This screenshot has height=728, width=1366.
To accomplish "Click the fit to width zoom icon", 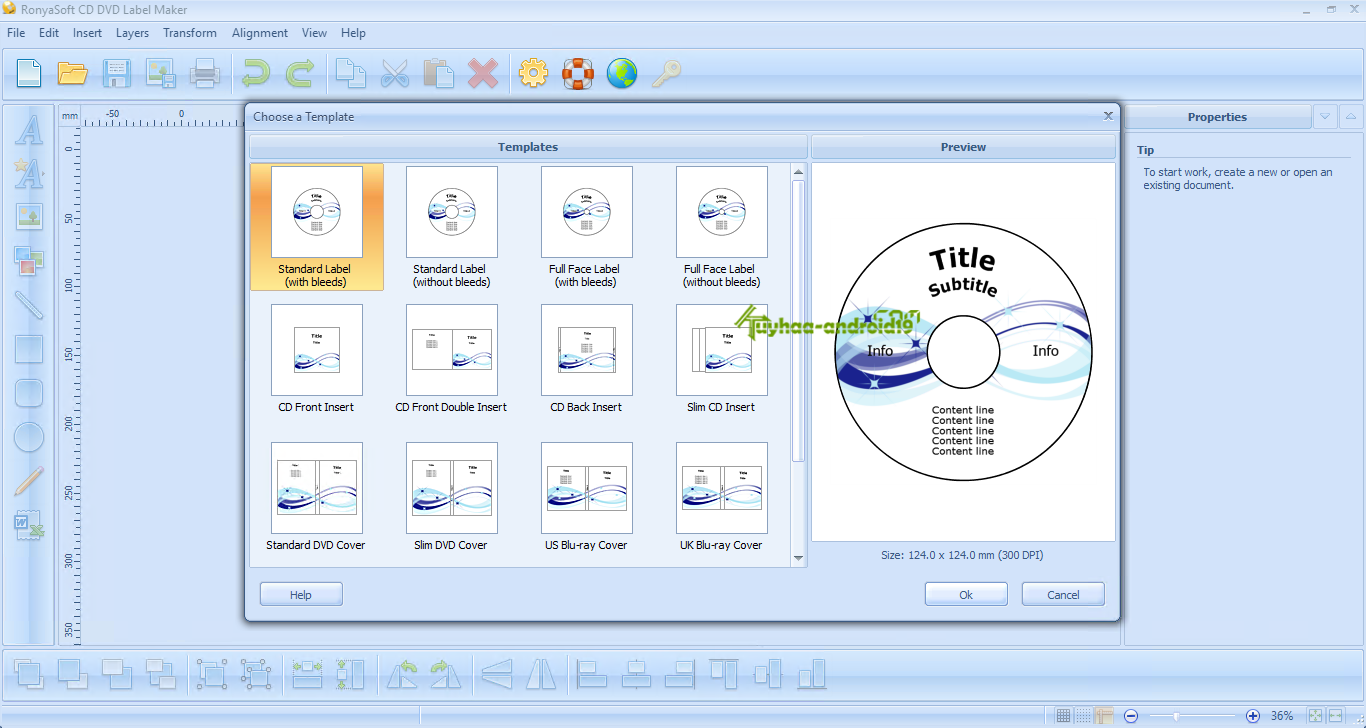I will click(1336, 716).
